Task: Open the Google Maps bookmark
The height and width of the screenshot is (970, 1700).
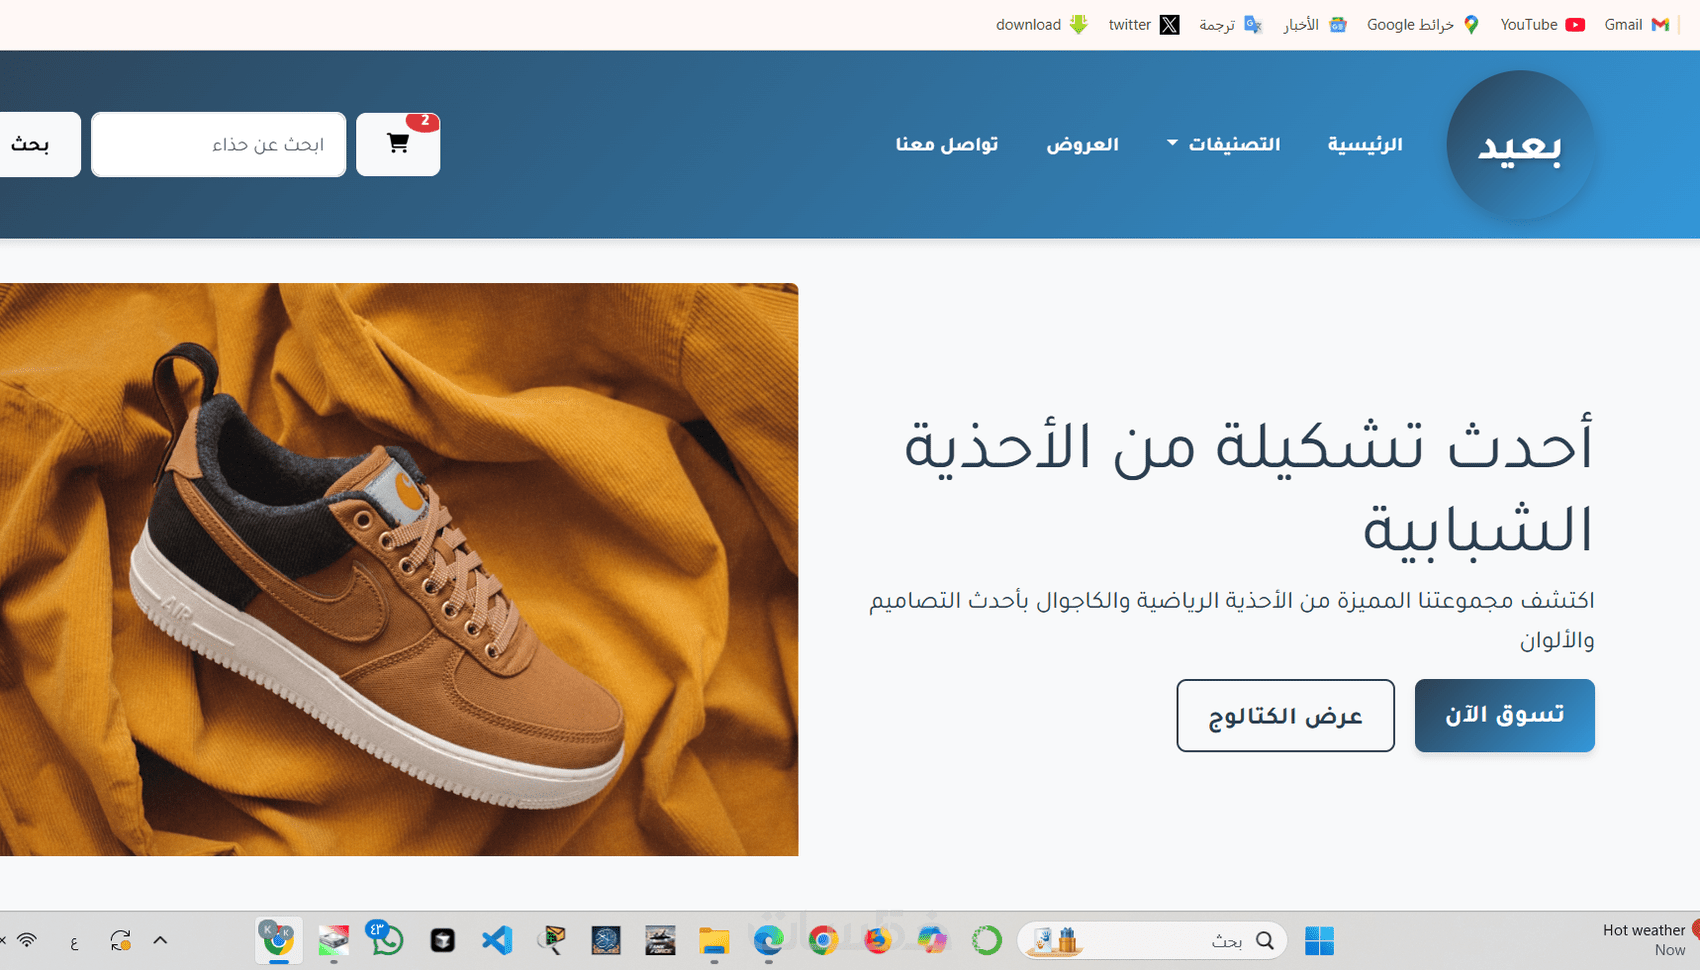Action: coord(1423,25)
